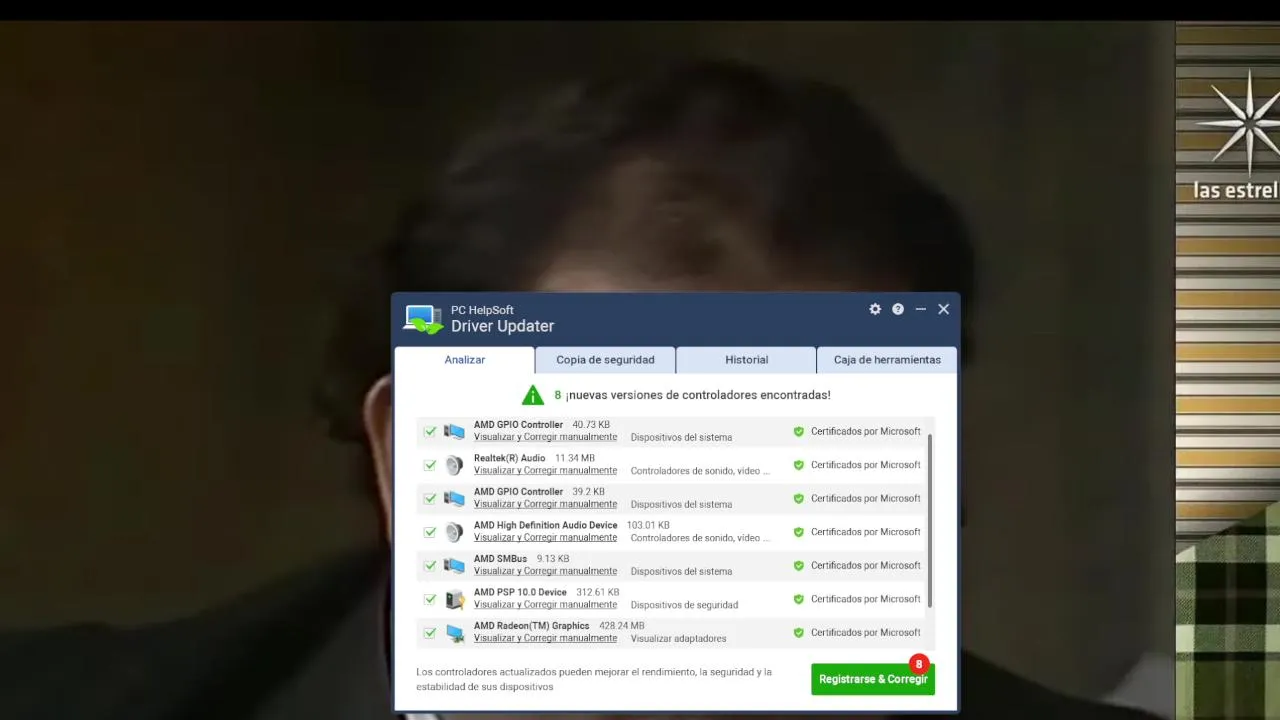
Task: Click the first AMD GPIO Controller 40.73 KB device icon
Action: pyautogui.click(x=455, y=432)
